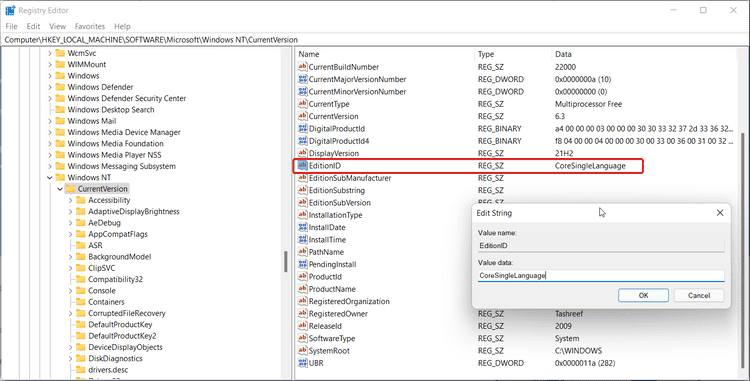
Task: Click the CurrentBuildNumber string value icon
Action: pyautogui.click(x=302, y=67)
